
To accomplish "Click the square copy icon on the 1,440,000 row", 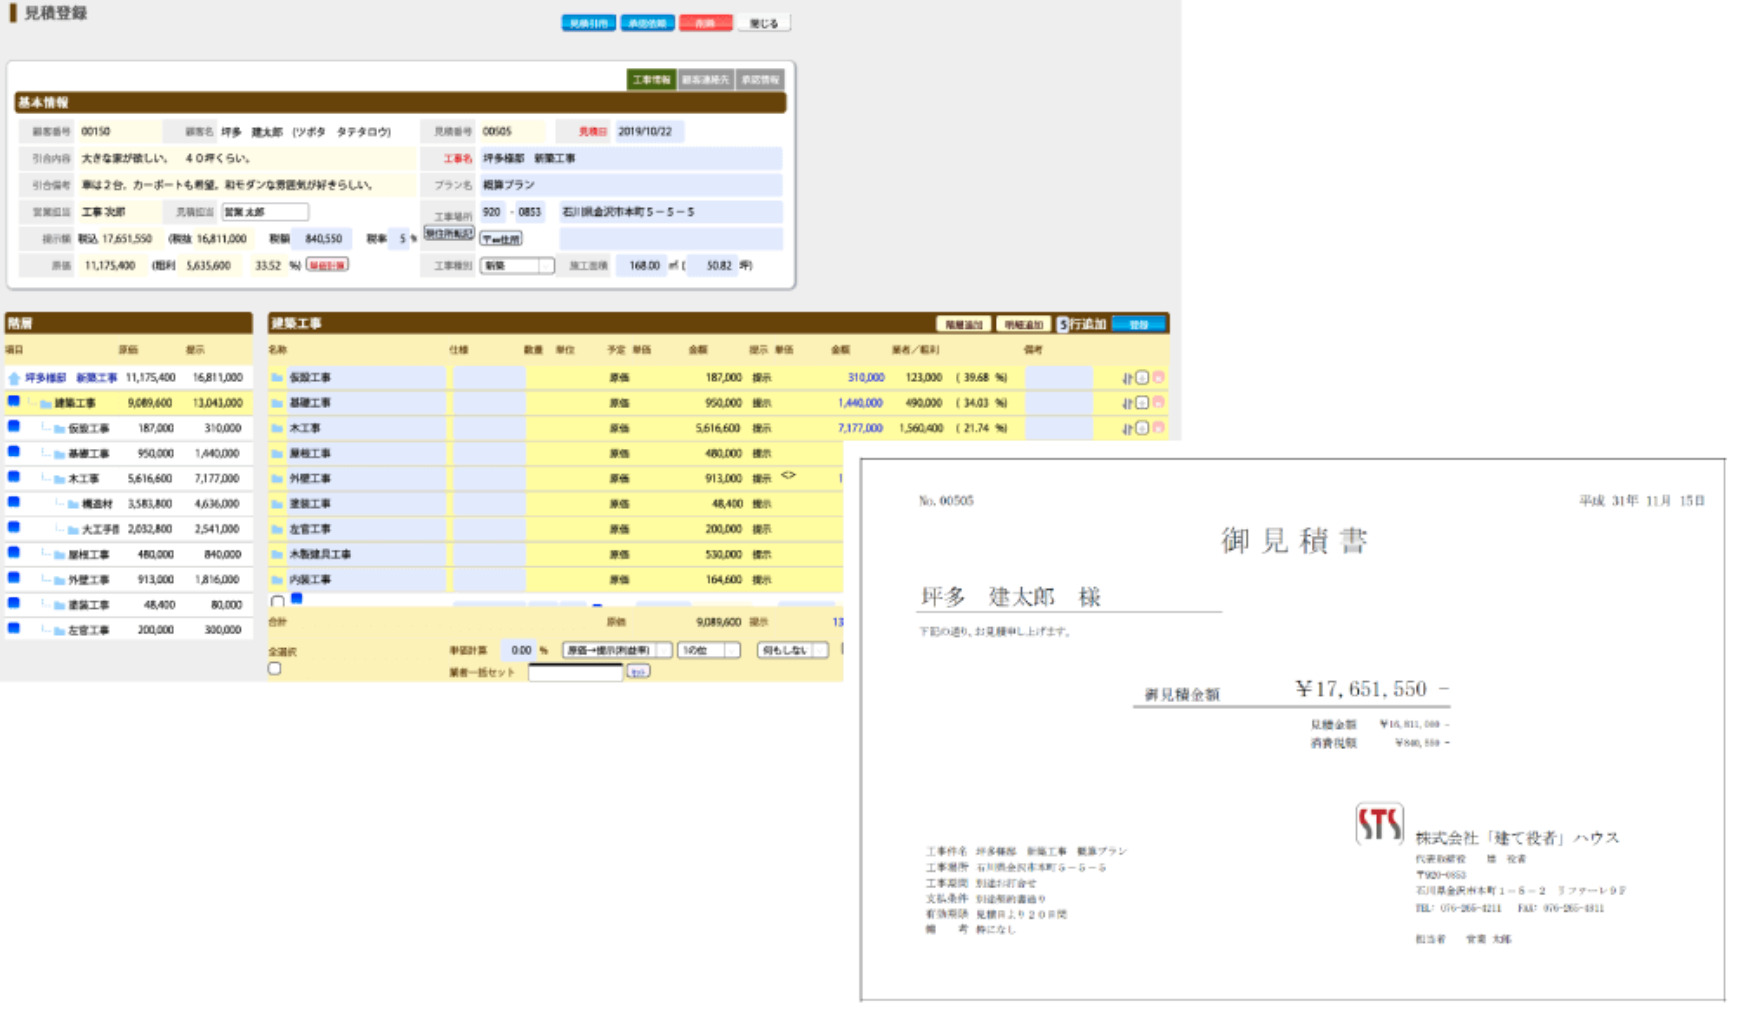I will pyautogui.click(x=1142, y=403).
